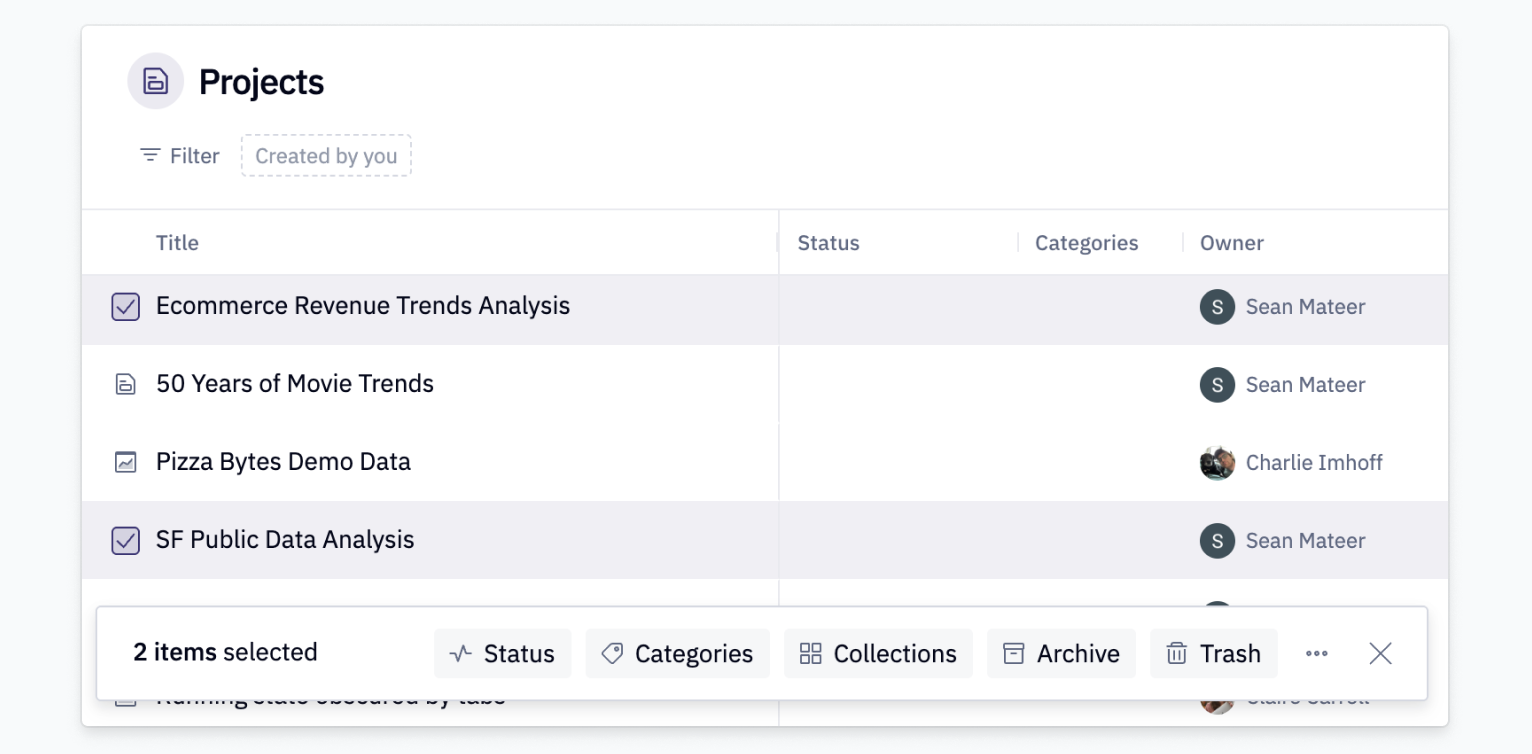Image resolution: width=1532 pixels, height=754 pixels.
Task: Click the 50 Years of Movie Trends document icon
Action: 125,384
